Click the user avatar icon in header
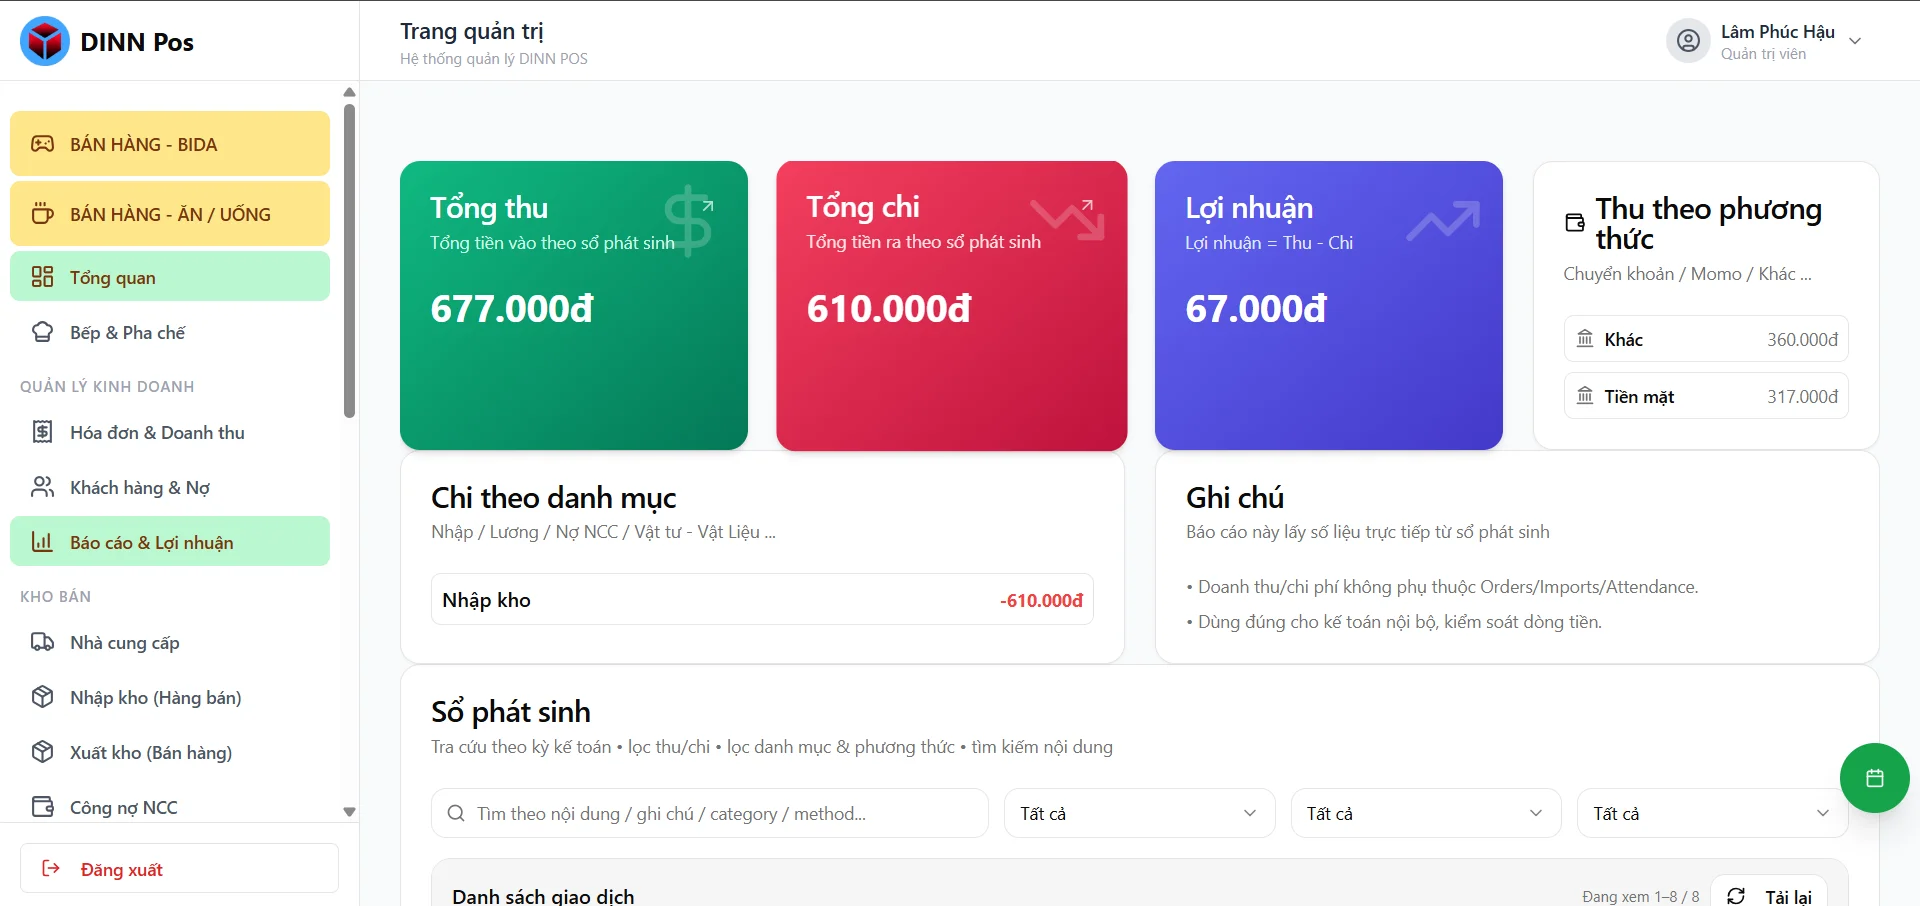The height and width of the screenshot is (906, 1920). pos(1688,41)
